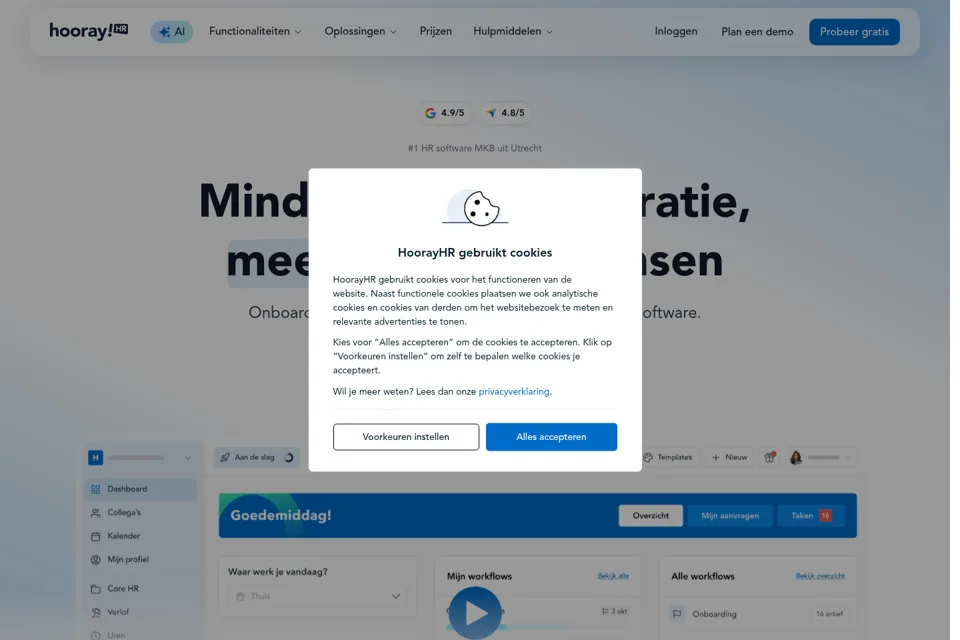
Task: Click the Google 4.9/5 rating badge
Action: click(x=445, y=113)
